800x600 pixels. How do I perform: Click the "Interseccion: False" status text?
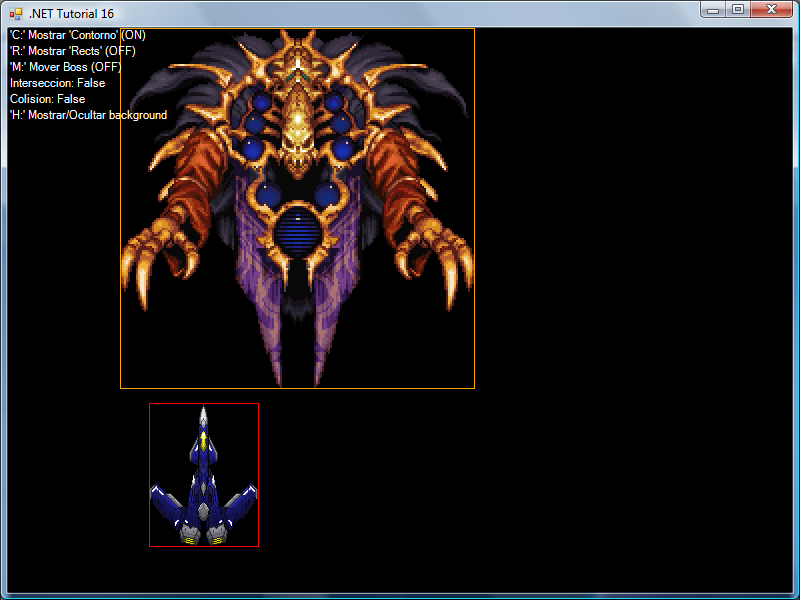click(x=58, y=83)
